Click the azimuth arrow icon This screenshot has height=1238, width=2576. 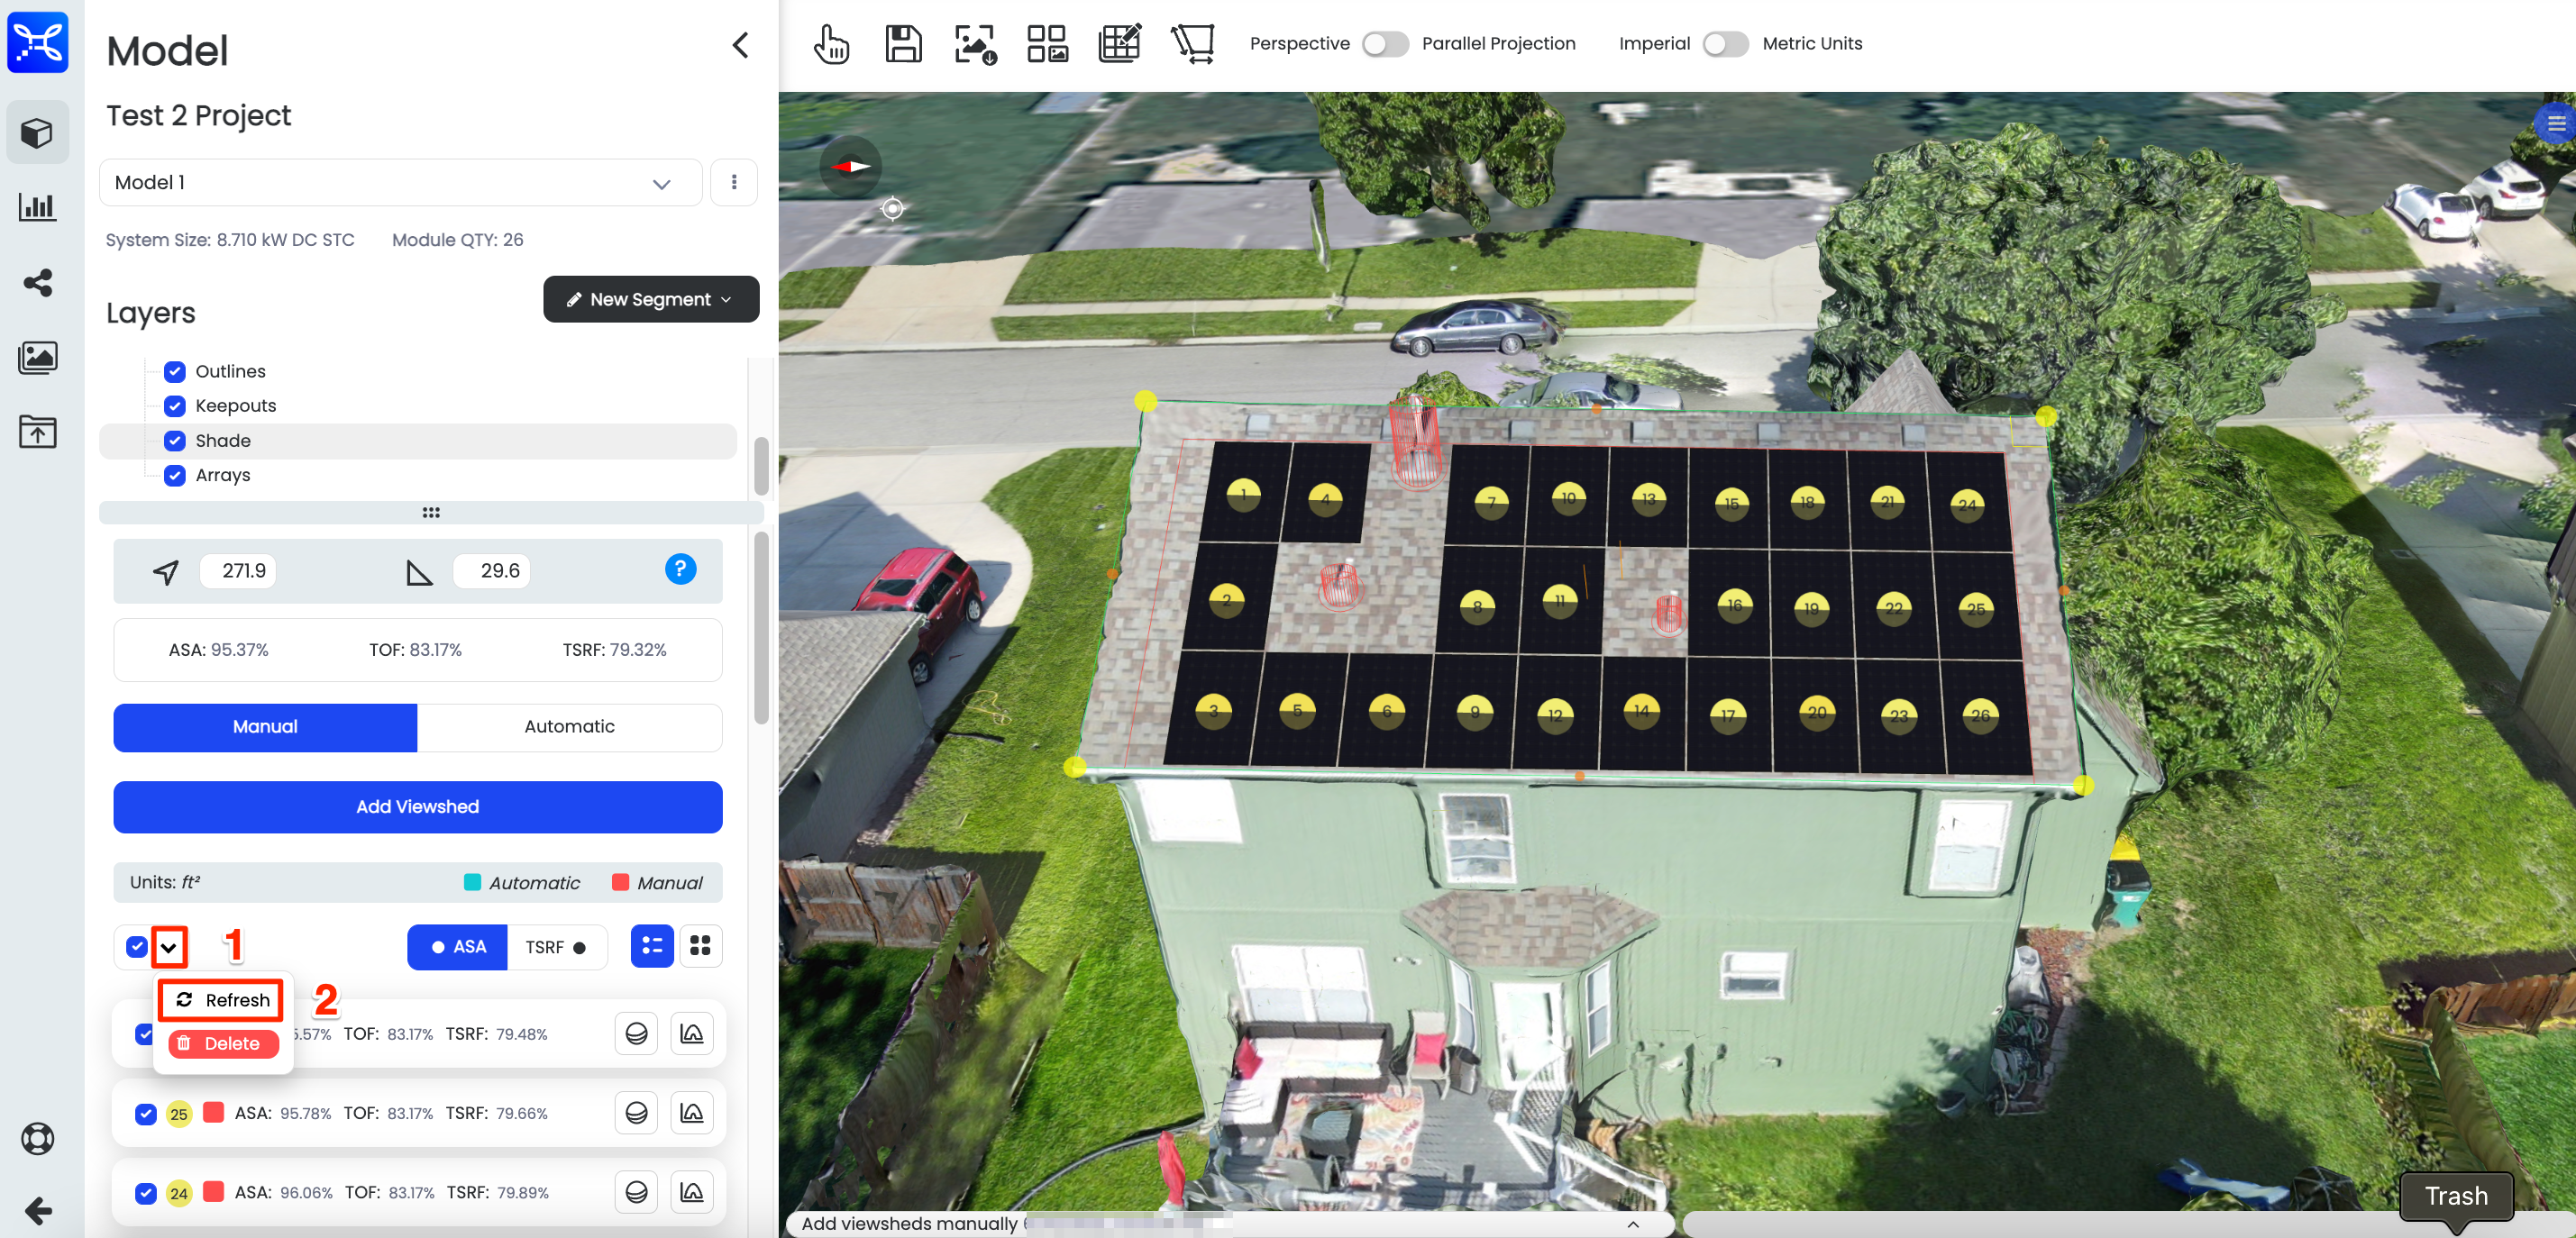(x=166, y=571)
